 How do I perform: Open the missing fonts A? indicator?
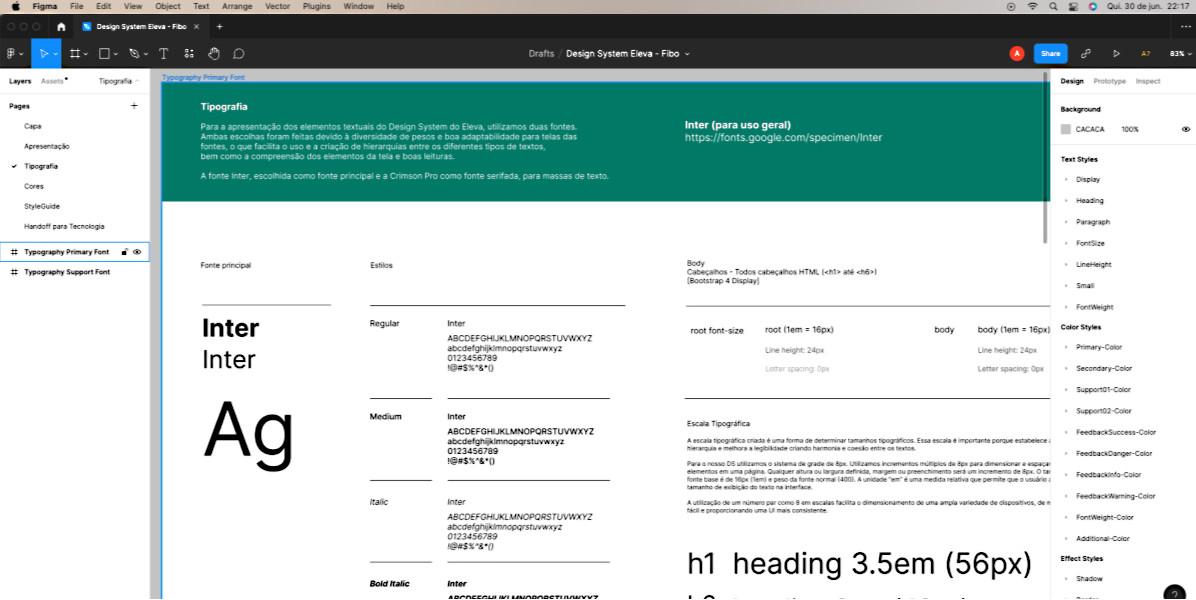pos(1146,53)
